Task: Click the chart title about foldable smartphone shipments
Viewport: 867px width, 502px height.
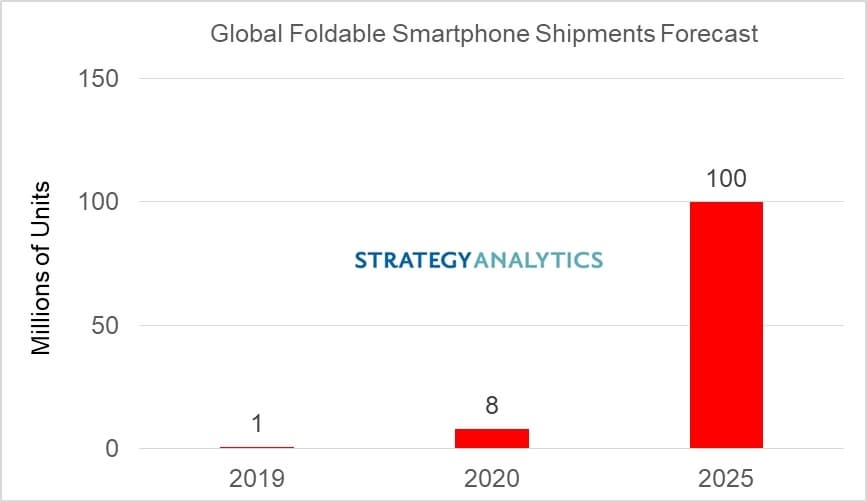Action: pos(484,34)
